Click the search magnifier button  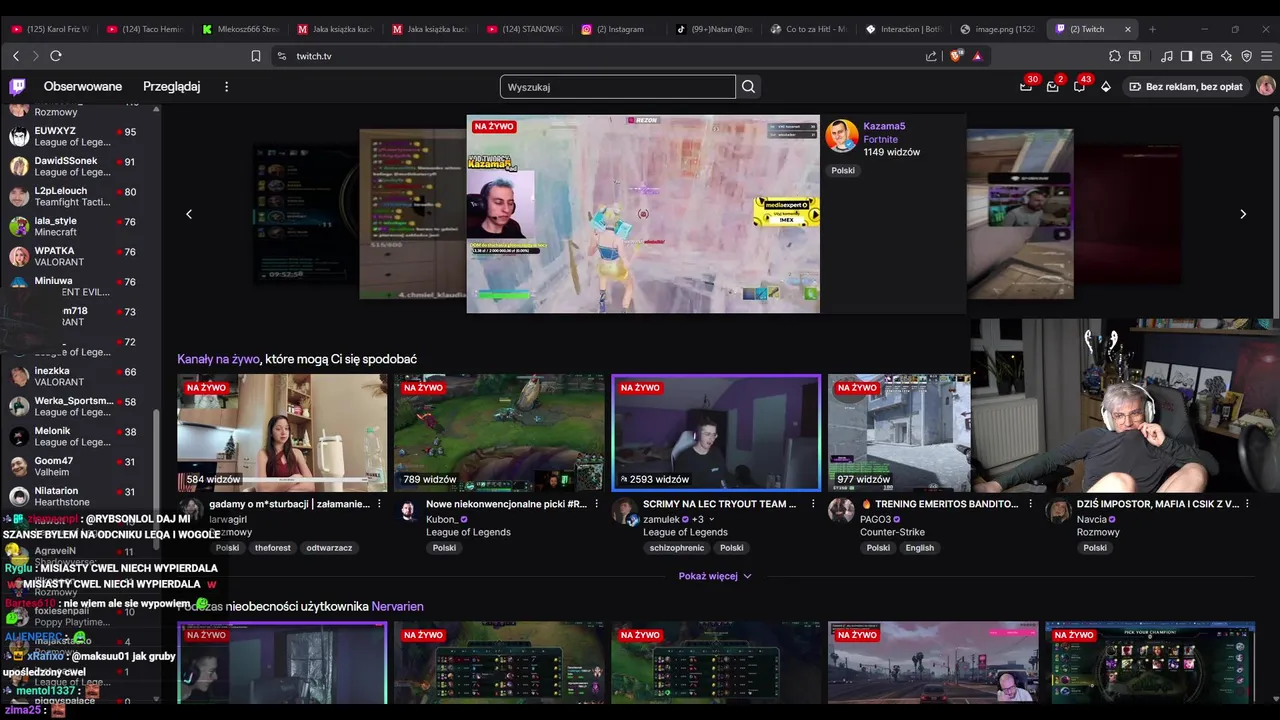748,87
